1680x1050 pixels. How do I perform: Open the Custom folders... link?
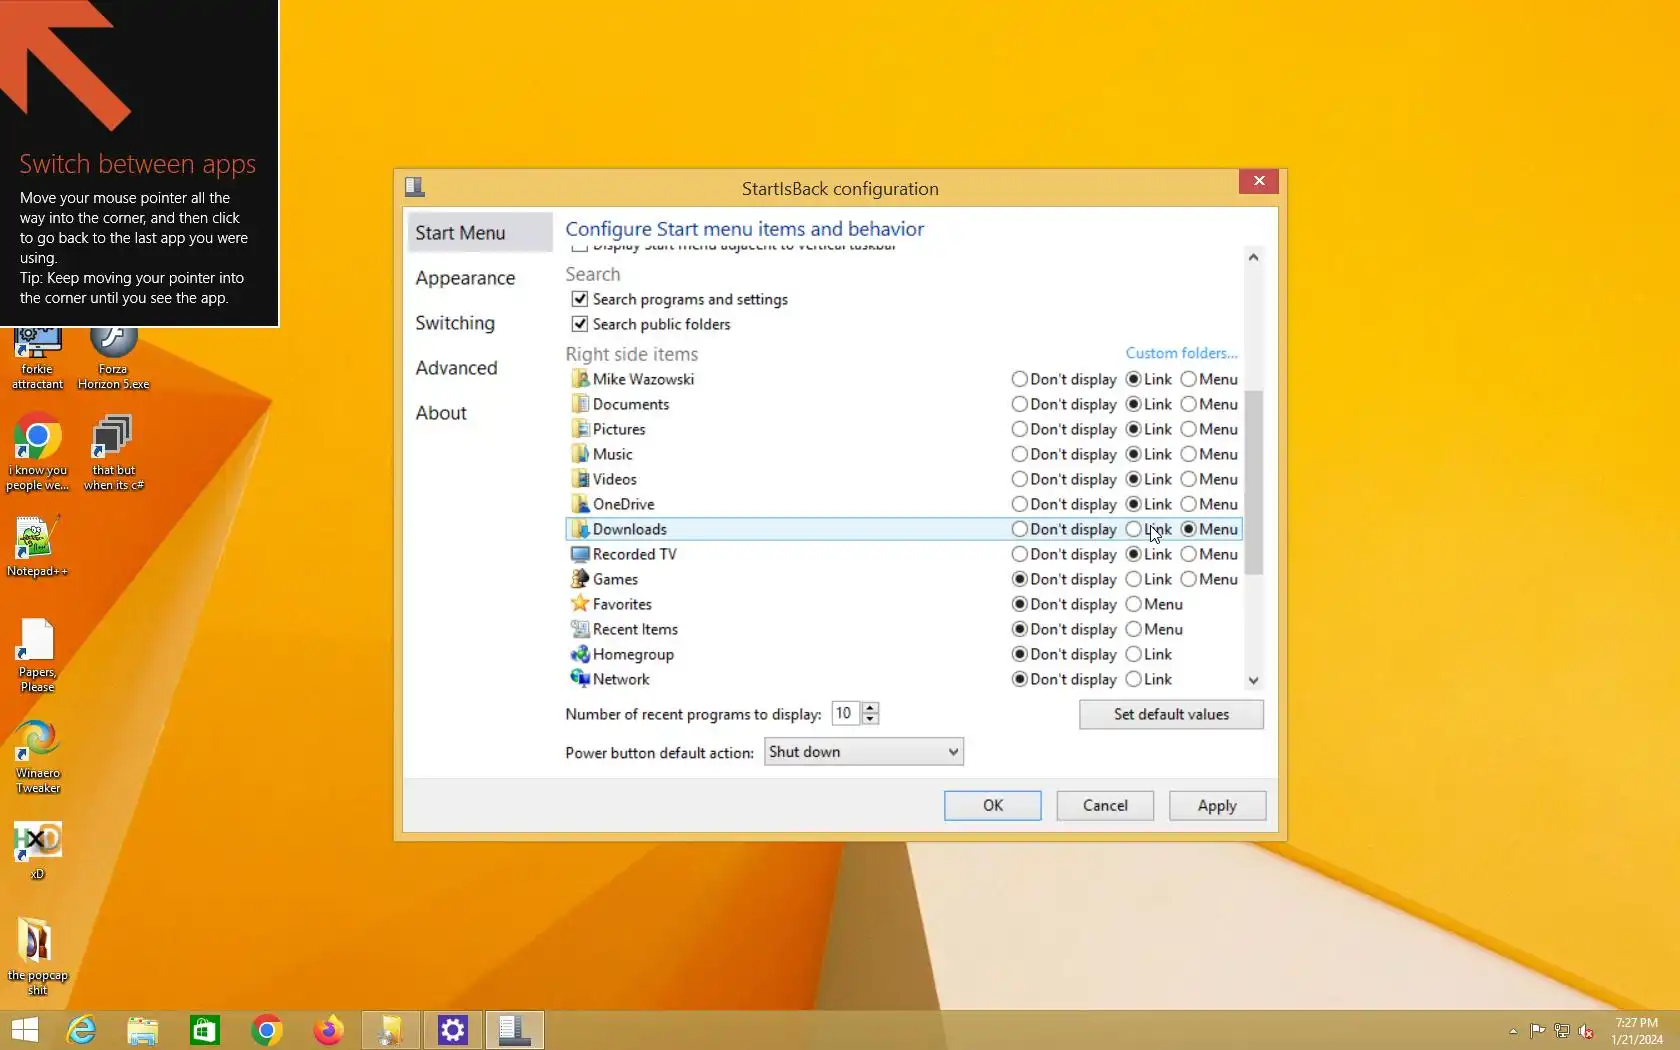pos(1181,353)
